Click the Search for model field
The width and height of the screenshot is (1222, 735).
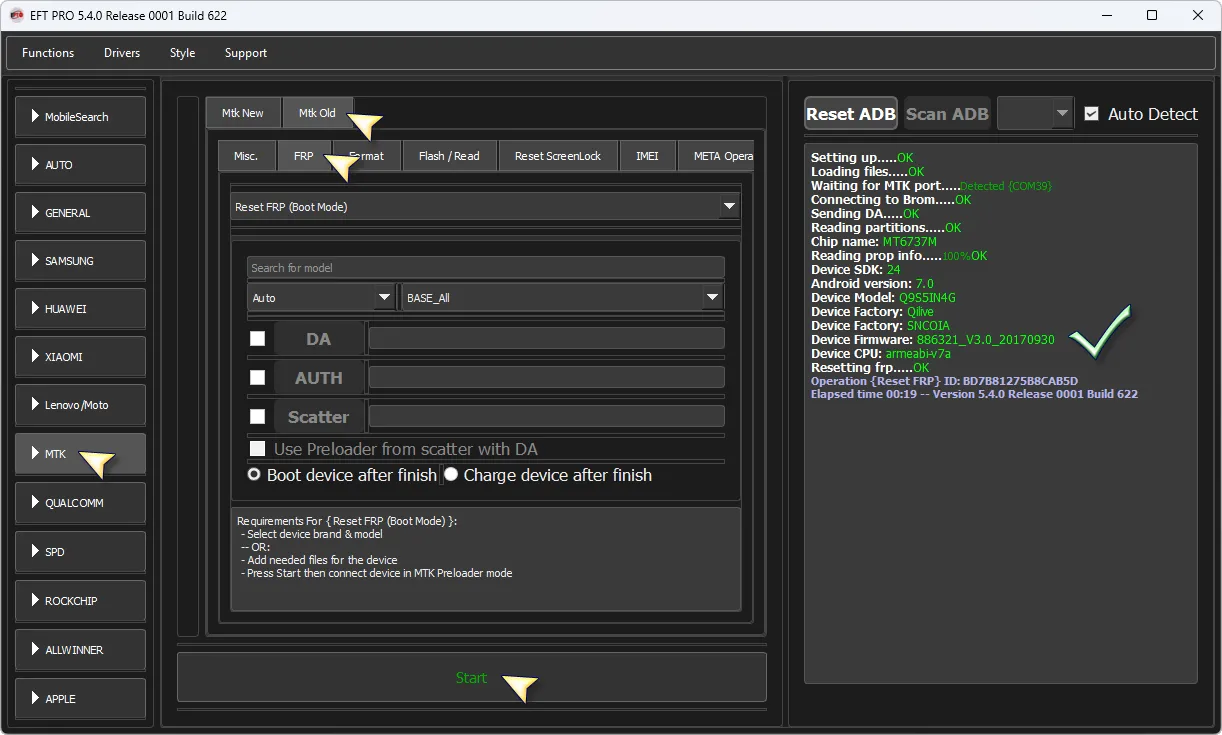tap(485, 268)
